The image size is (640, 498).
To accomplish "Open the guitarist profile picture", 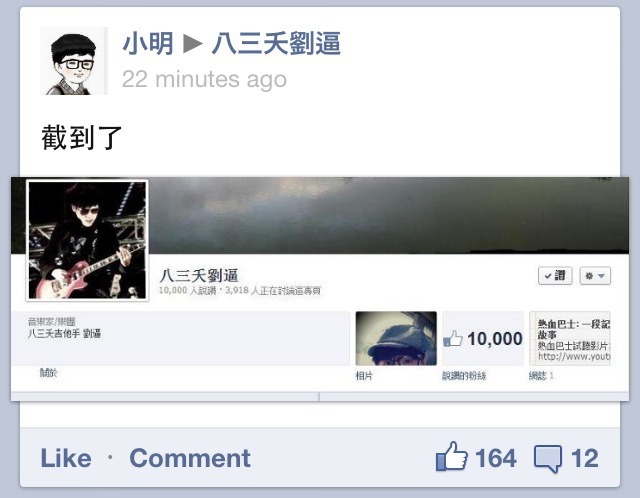I will pos(87,240).
